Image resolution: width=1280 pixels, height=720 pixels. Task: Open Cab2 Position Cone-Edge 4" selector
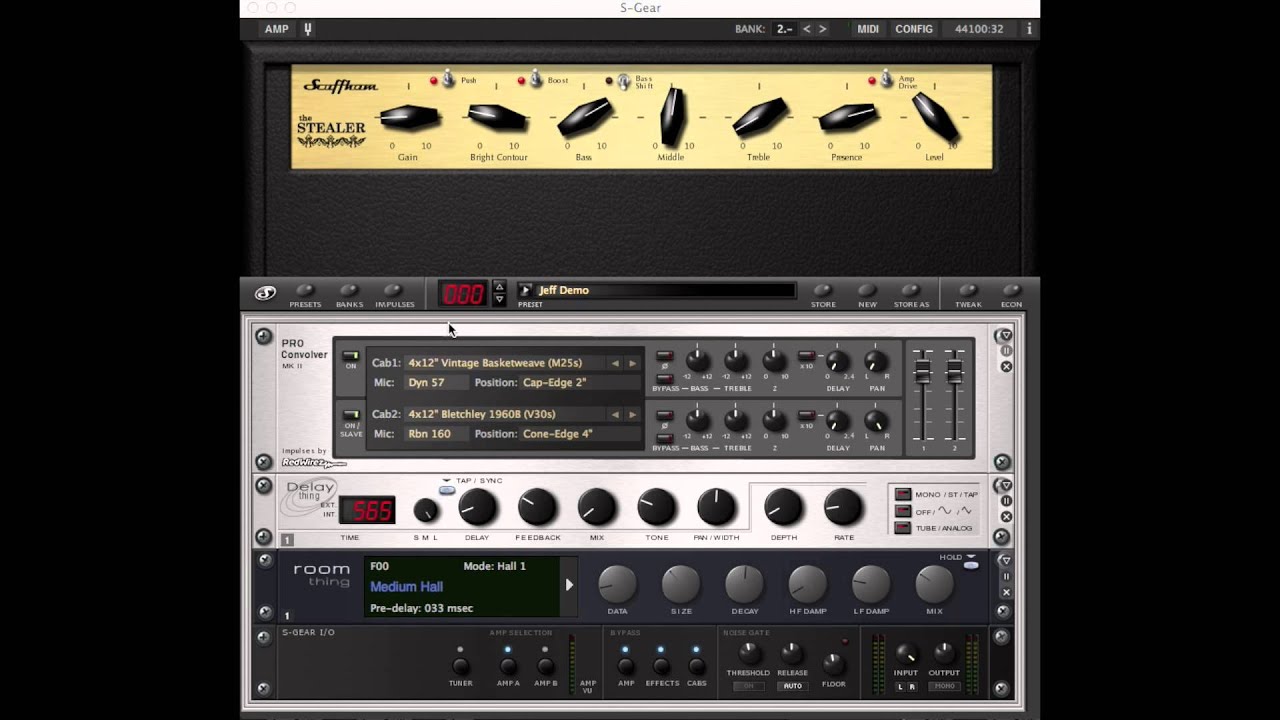[578, 434]
